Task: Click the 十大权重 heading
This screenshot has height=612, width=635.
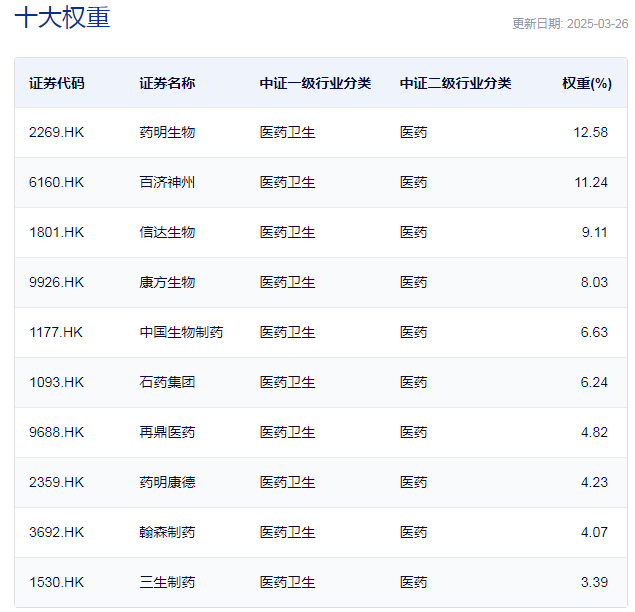Action: pyautogui.click(x=62, y=18)
